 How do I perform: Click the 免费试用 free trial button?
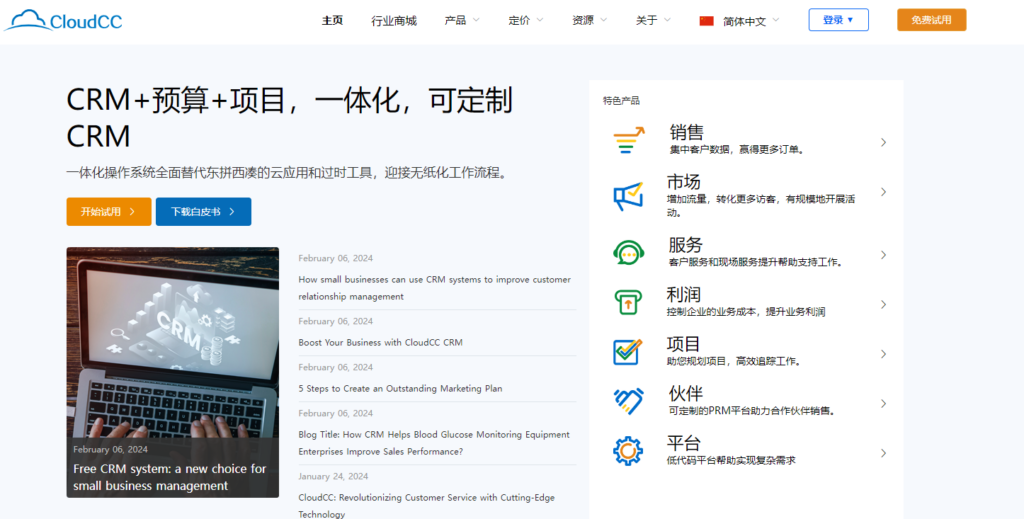[931, 20]
